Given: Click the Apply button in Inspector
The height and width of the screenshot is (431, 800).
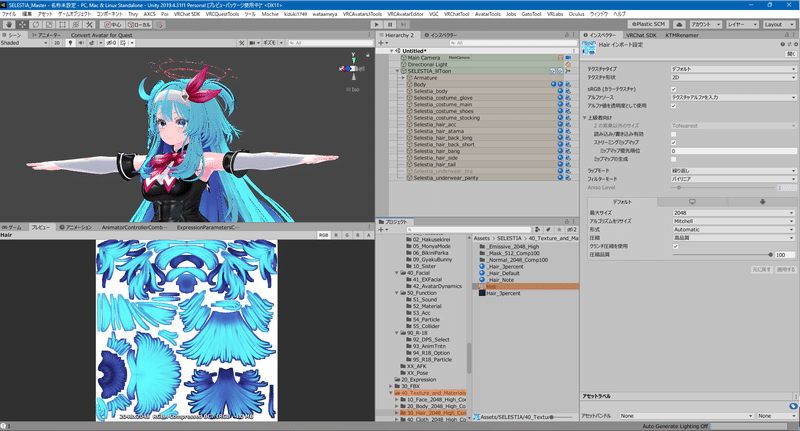Looking at the screenshot, I should [x=786, y=269].
